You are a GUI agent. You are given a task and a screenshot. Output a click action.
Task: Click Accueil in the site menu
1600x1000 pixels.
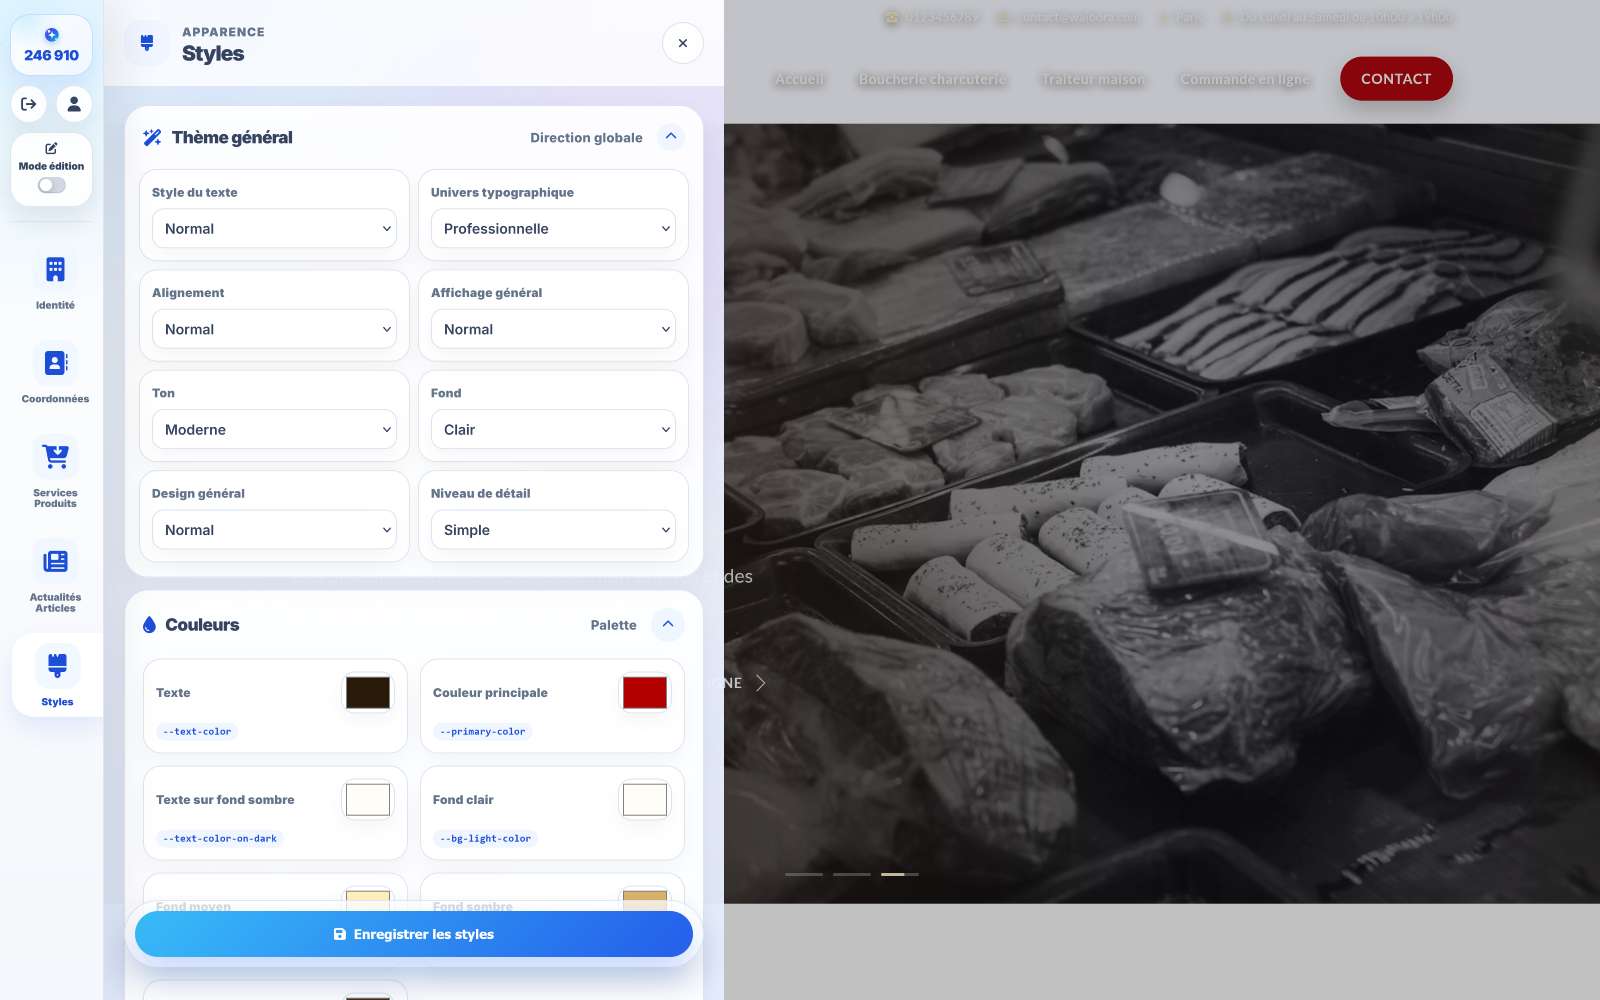[800, 80]
